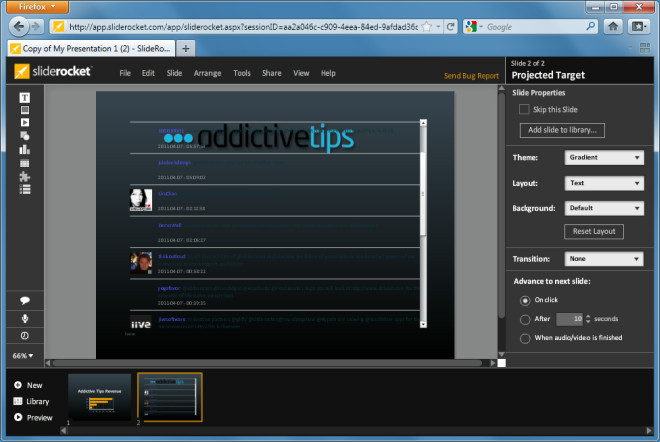The image size is (660, 442).
Task: Open the Edit menu
Action: (148, 73)
